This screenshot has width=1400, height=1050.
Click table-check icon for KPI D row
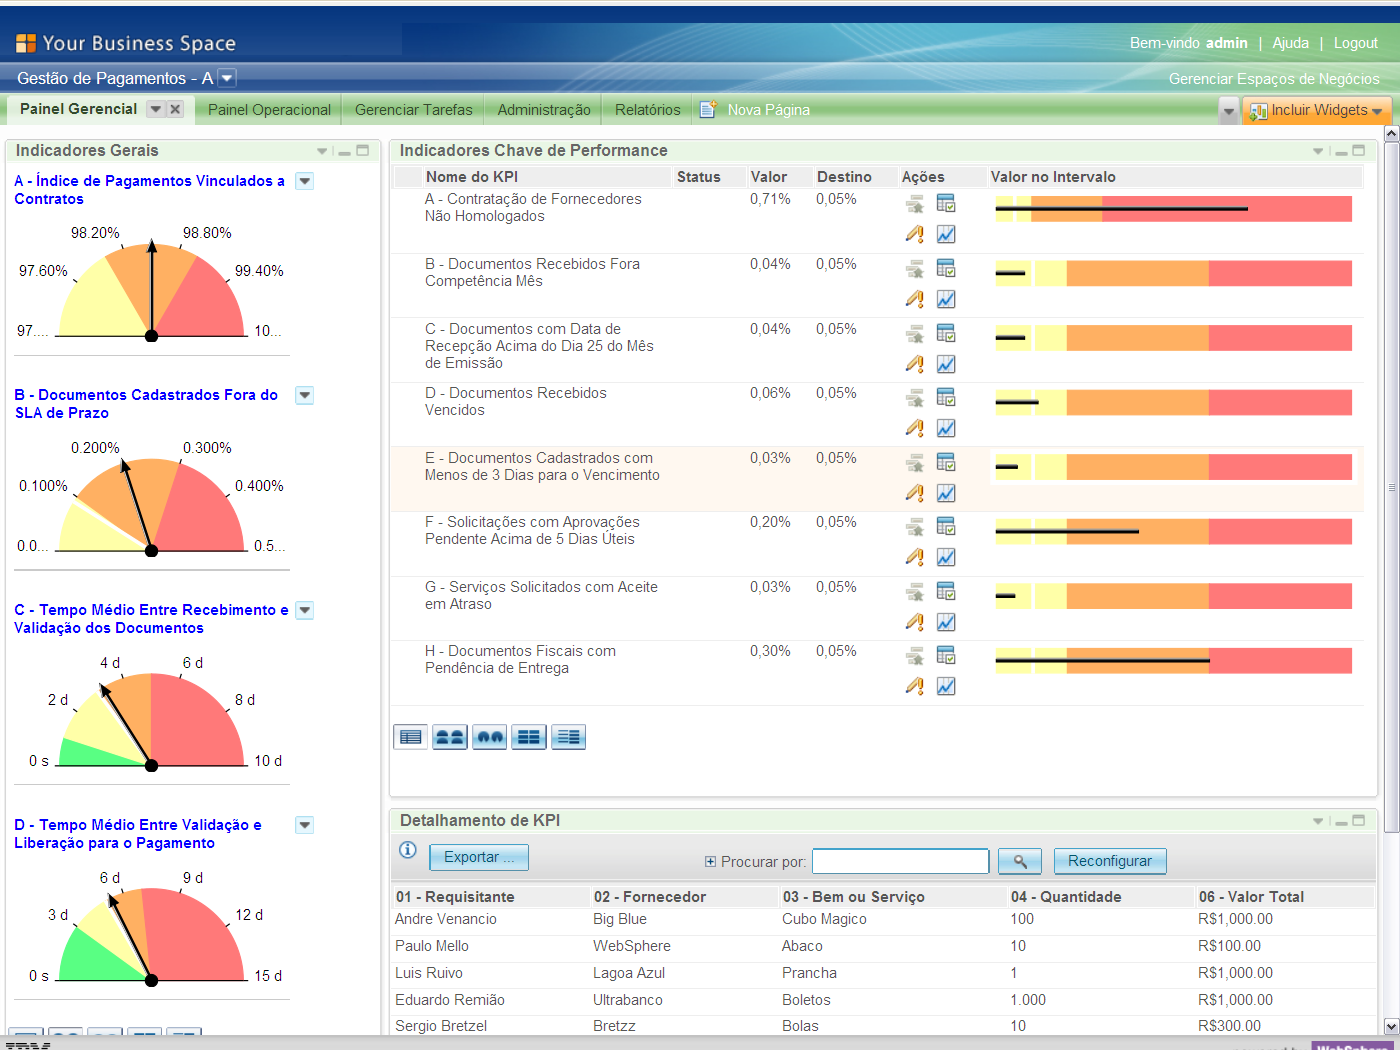click(x=946, y=397)
